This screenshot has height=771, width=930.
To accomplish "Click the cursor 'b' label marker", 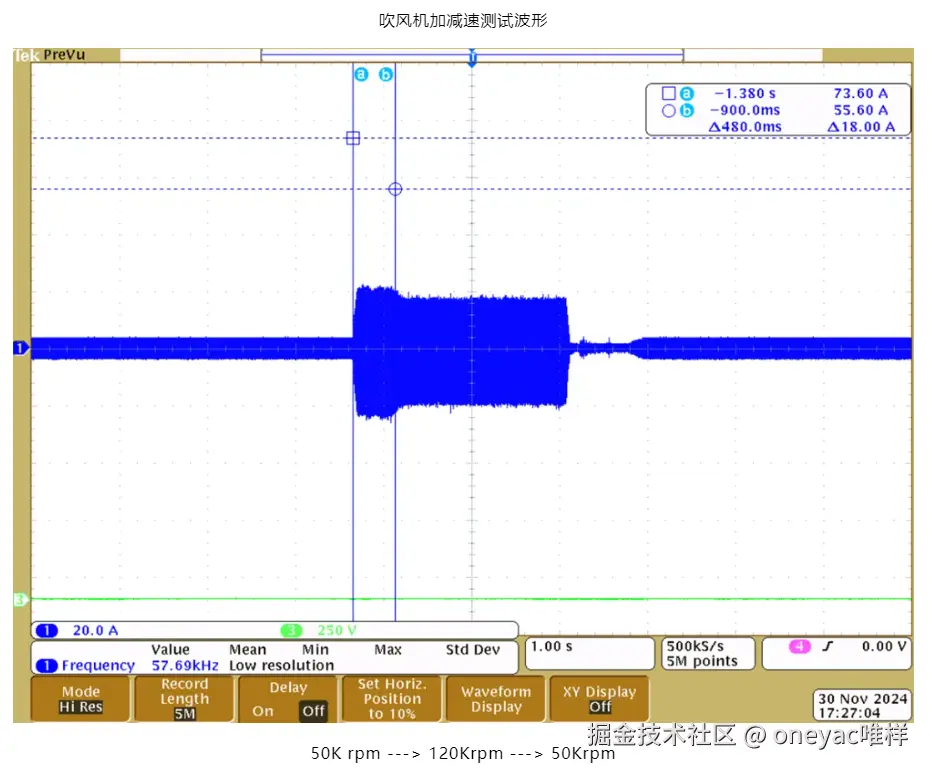I will pyautogui.click(x=386, y=75).
